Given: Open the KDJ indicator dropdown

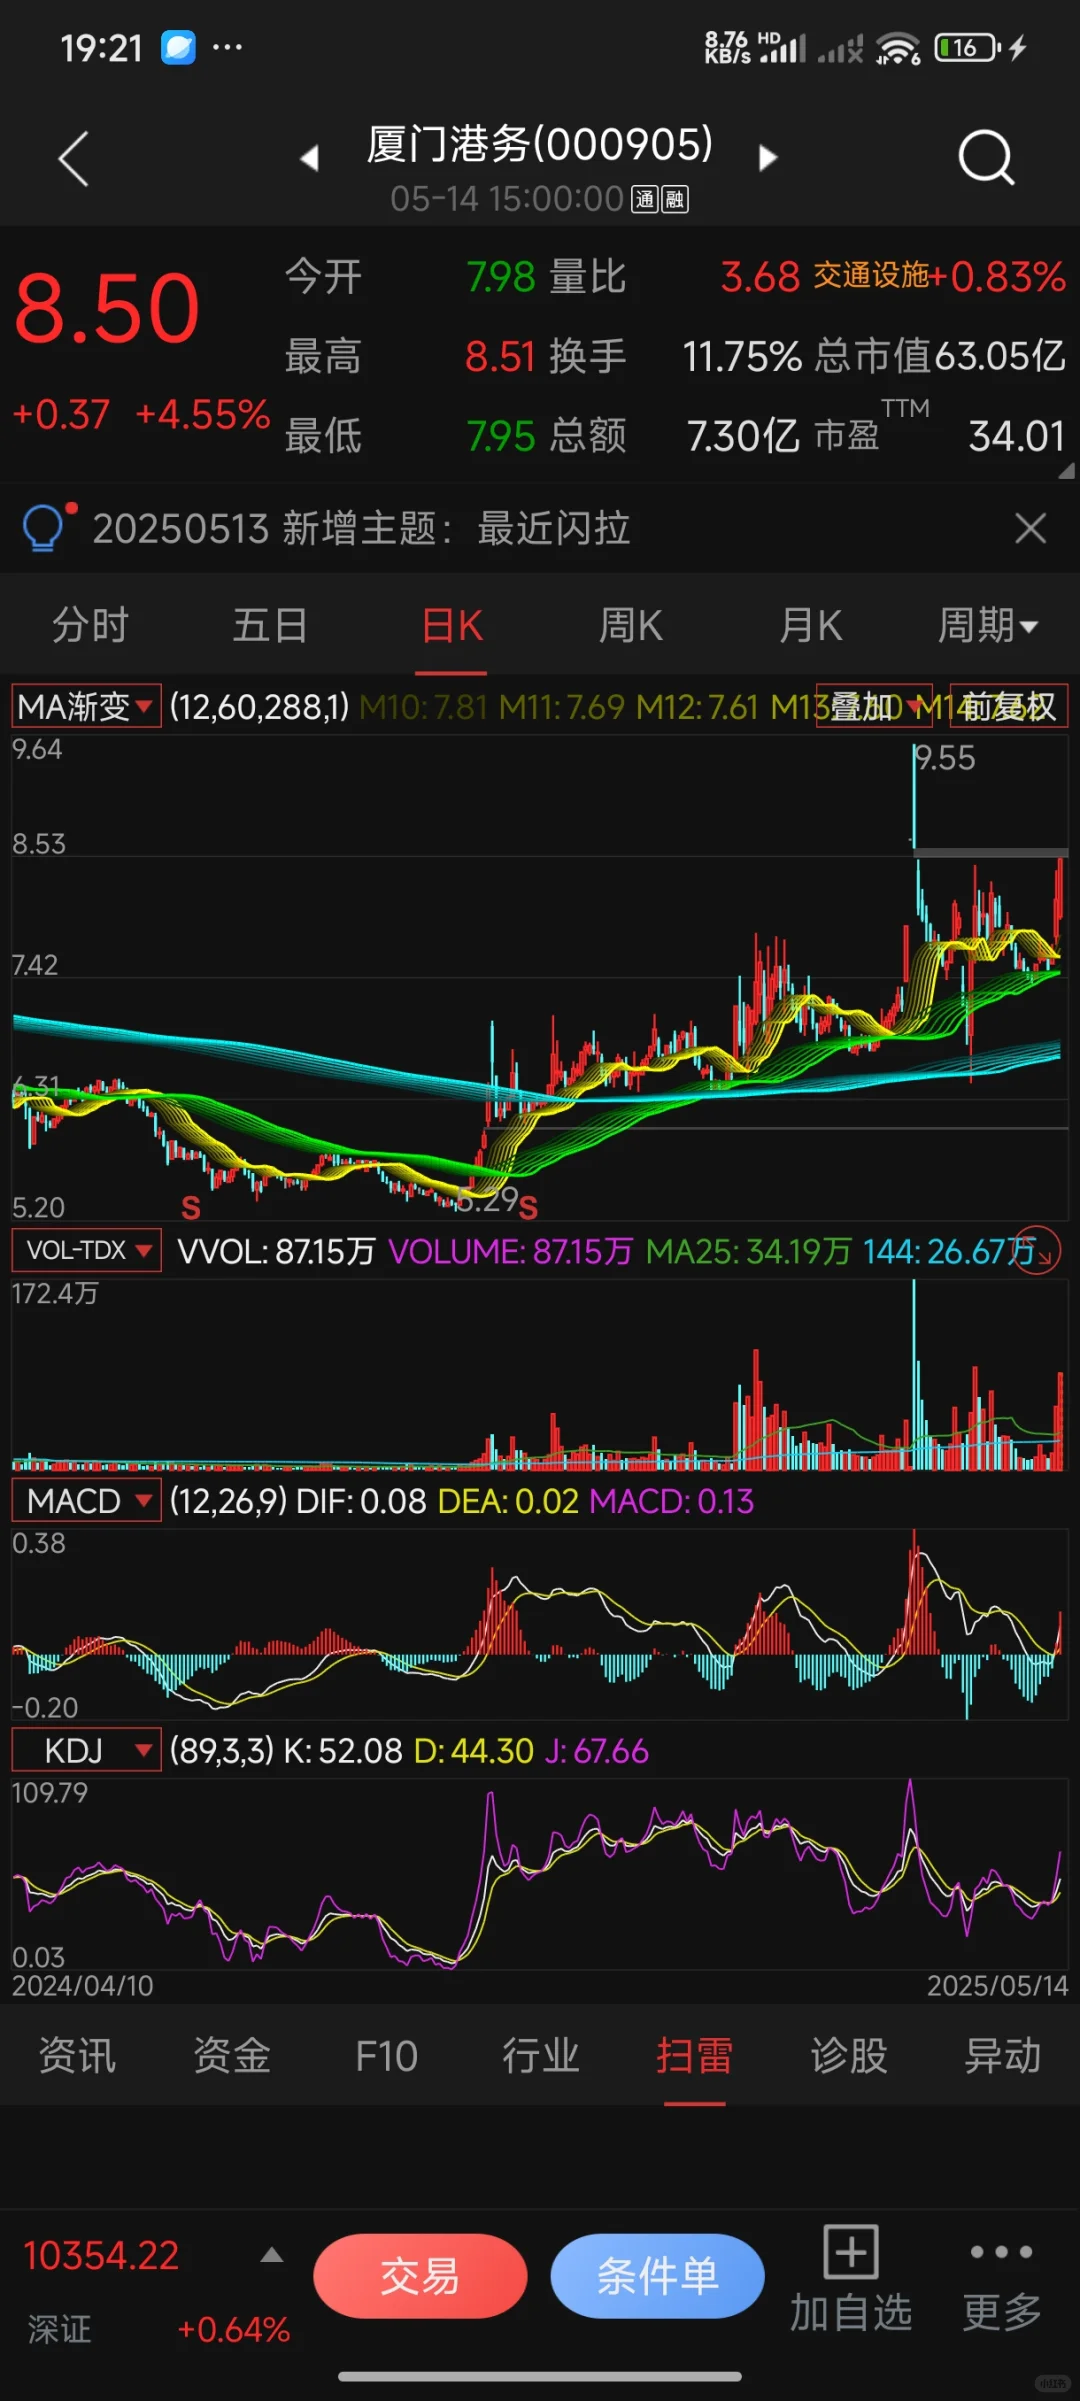Looking at the screenshot, I should coord(86,1750).
